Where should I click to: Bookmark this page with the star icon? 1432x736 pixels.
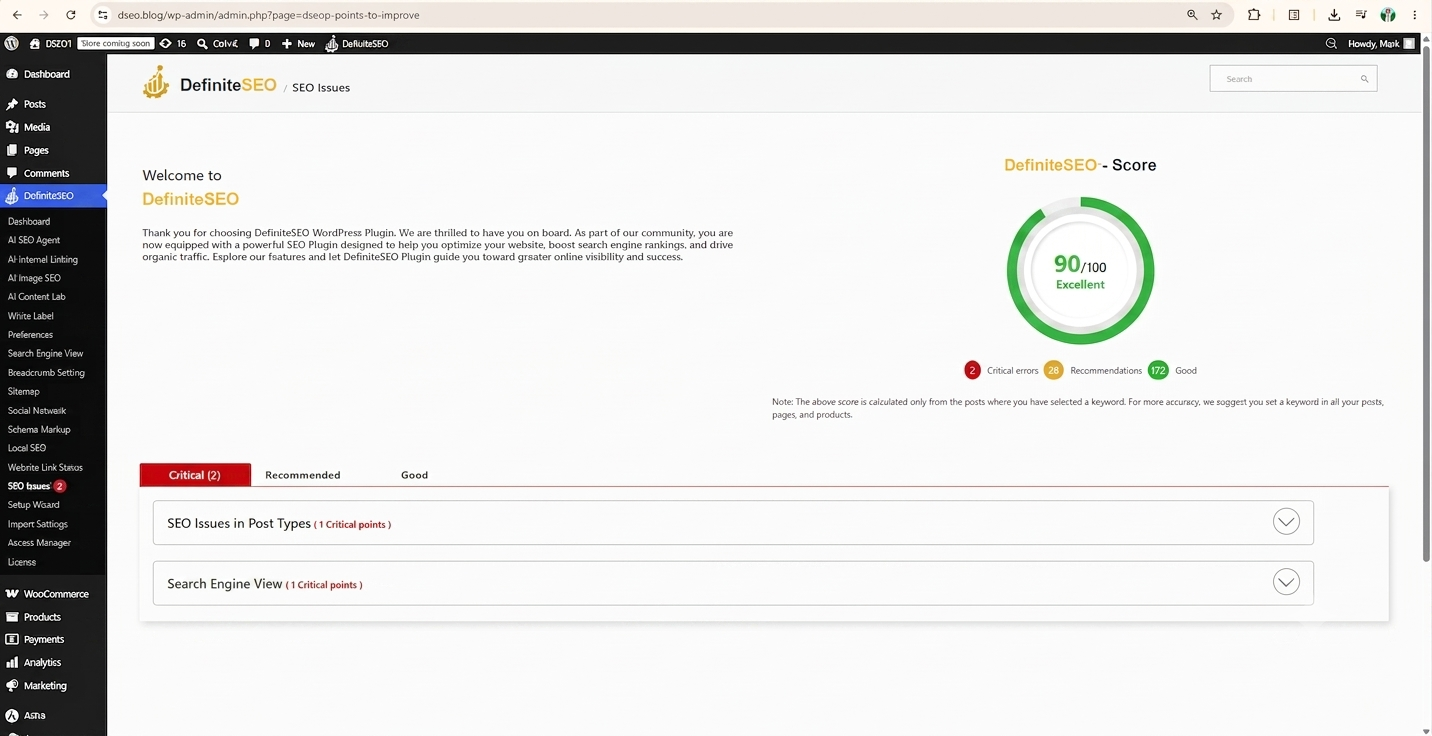(x=1217, y=15)
